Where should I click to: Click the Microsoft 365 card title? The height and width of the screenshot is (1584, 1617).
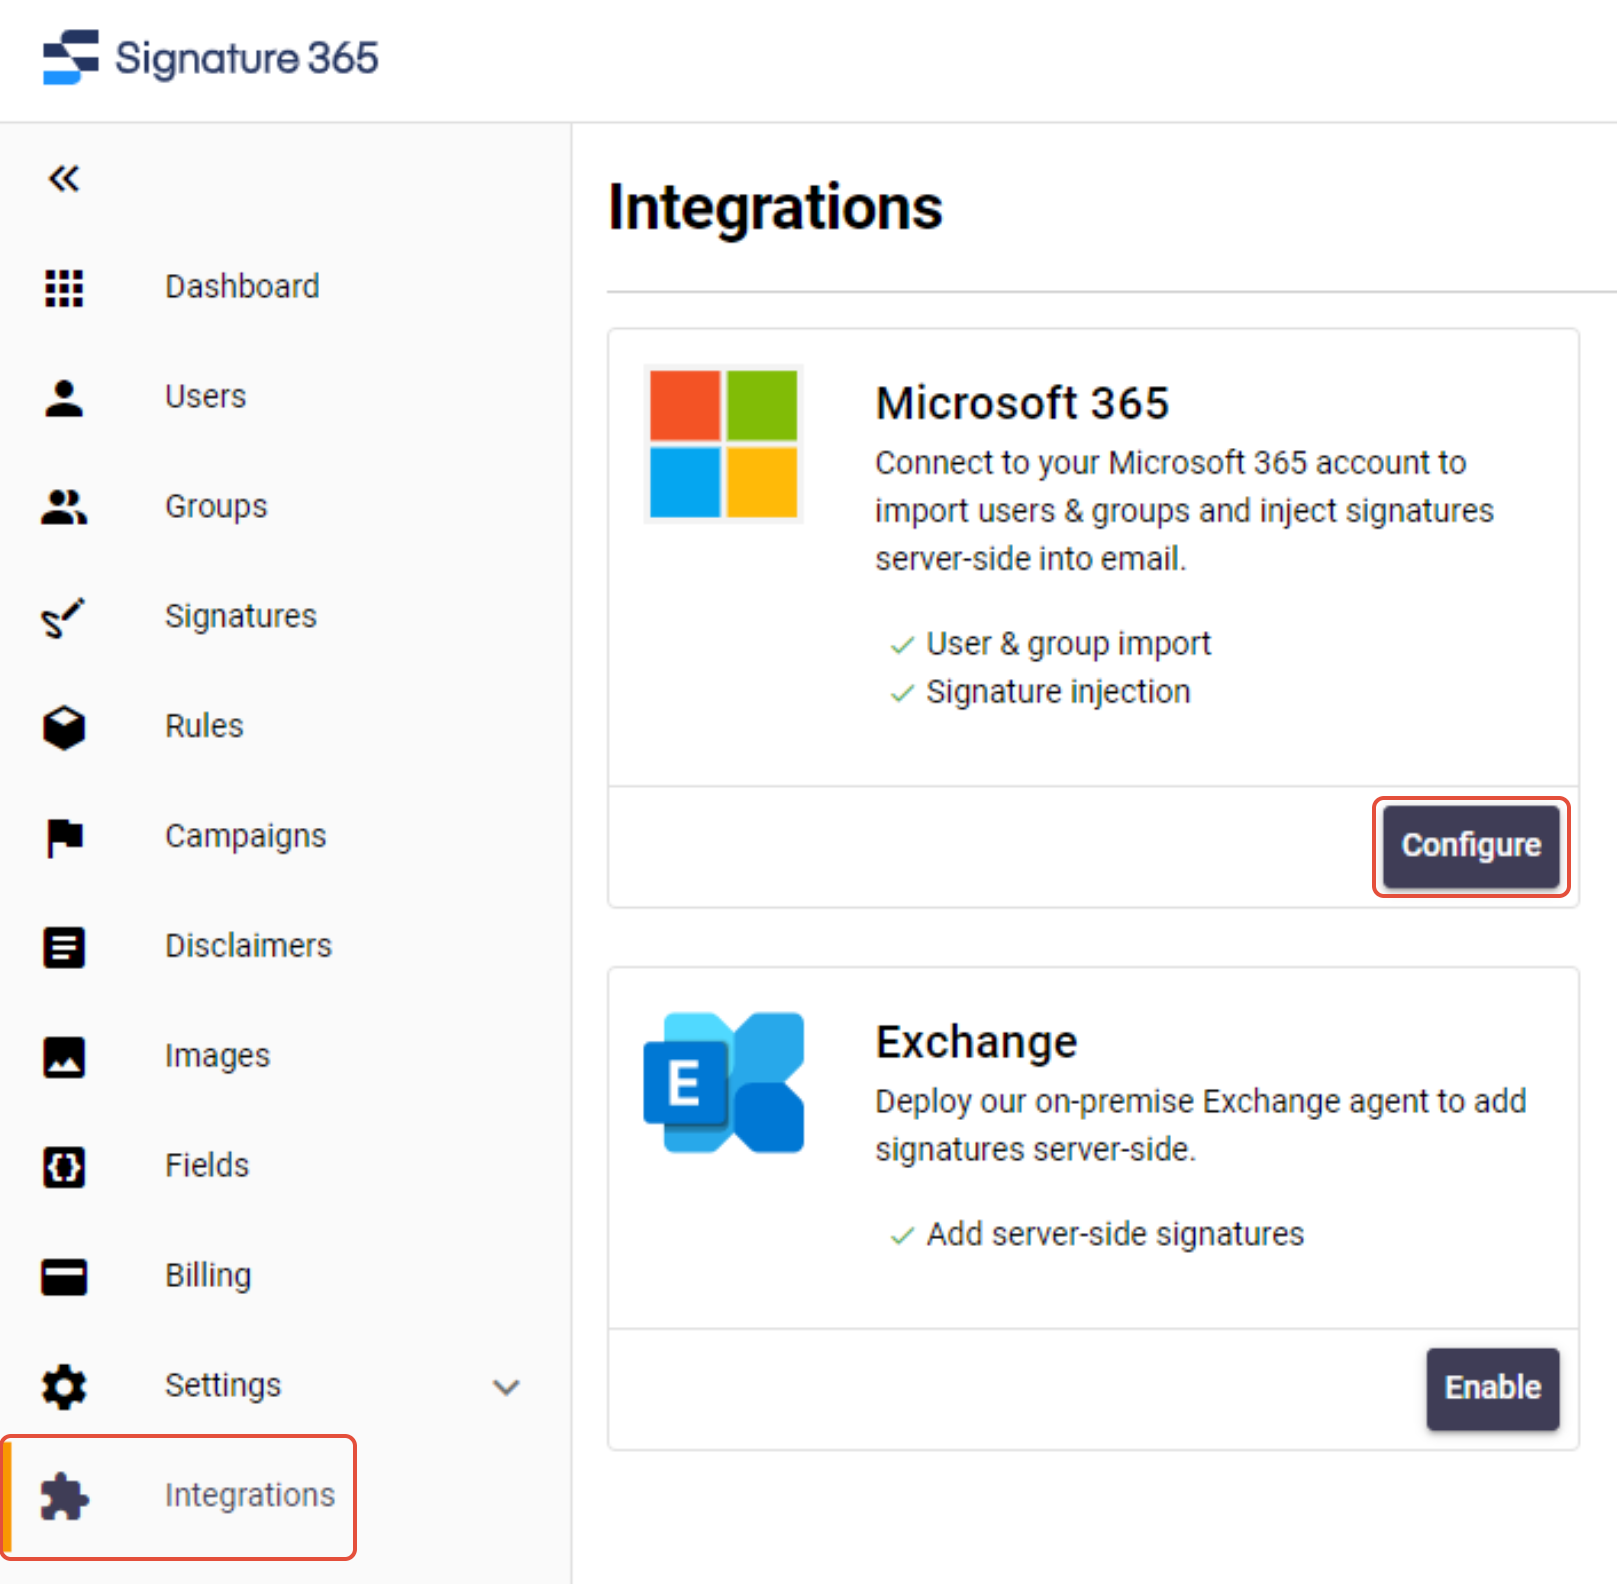(x=1022, y=404)
